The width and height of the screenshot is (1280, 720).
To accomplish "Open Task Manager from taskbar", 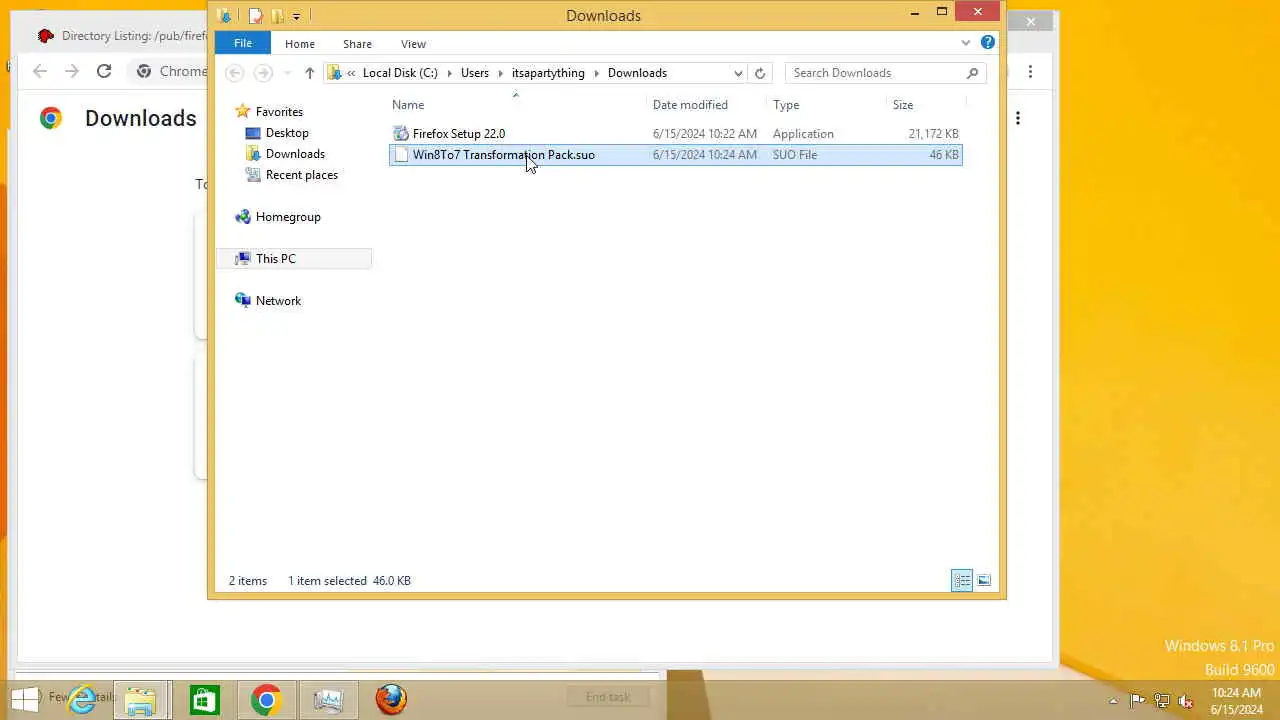I will coord(328,700).
